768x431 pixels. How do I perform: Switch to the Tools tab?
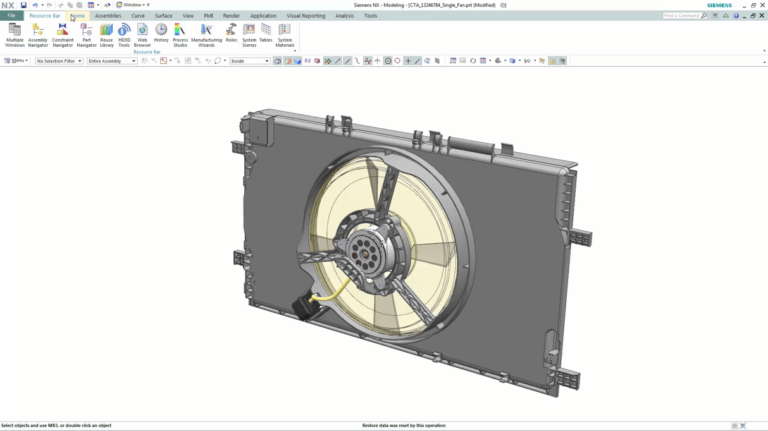(370, 16)
